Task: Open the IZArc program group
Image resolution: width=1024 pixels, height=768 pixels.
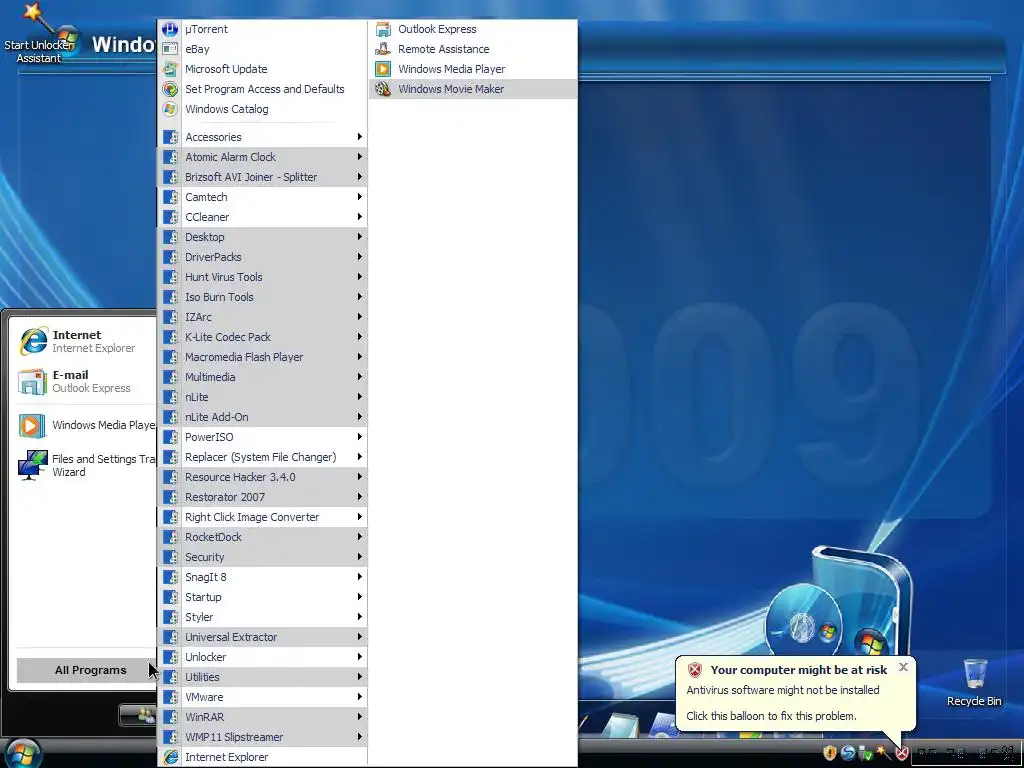Action: click(262, 317)
